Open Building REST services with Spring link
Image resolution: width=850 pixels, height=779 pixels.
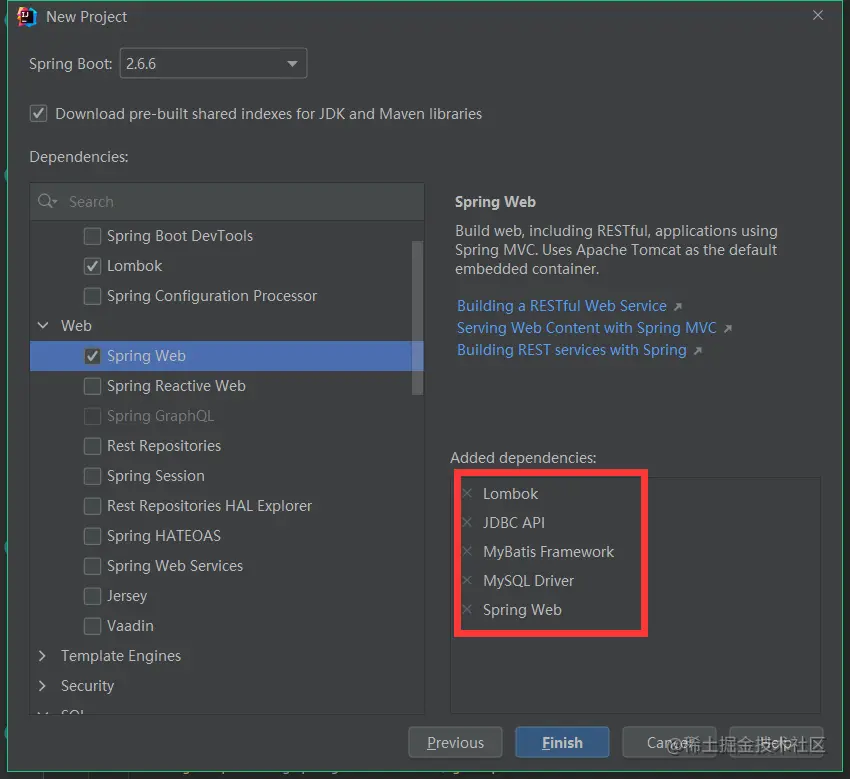pyautogui.click(x=572, y=350)
